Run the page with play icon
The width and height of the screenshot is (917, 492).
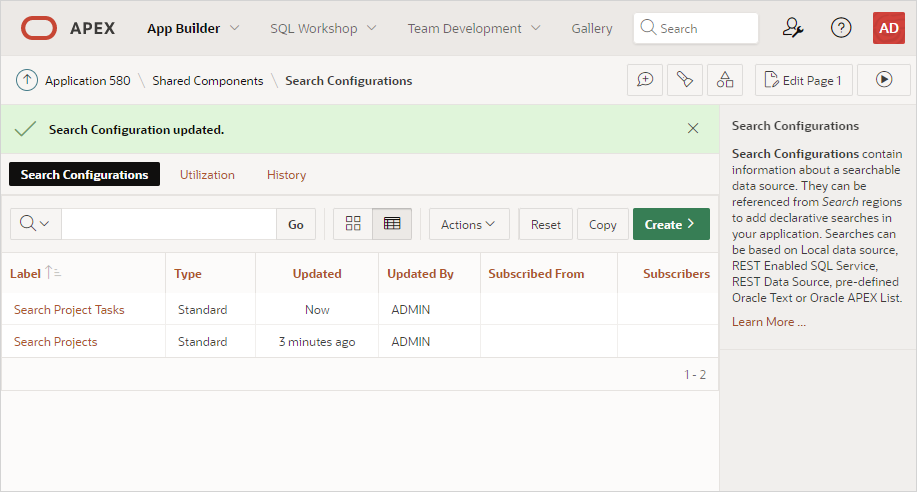pyautogui.click(x=884, y=80)
